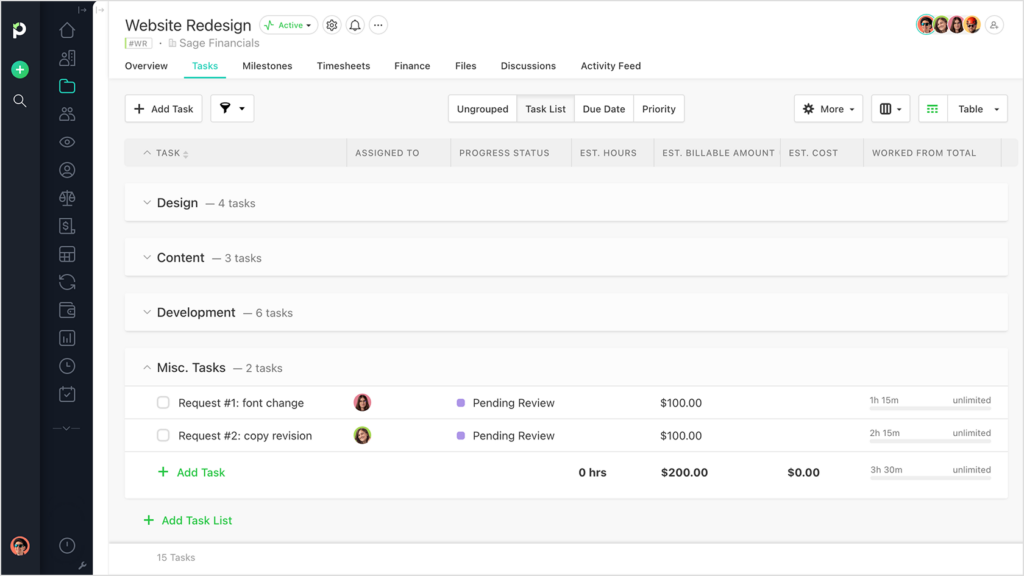Open Projects from the left sidebar folder icon
1024x576 pixels.
pos(66,86)
